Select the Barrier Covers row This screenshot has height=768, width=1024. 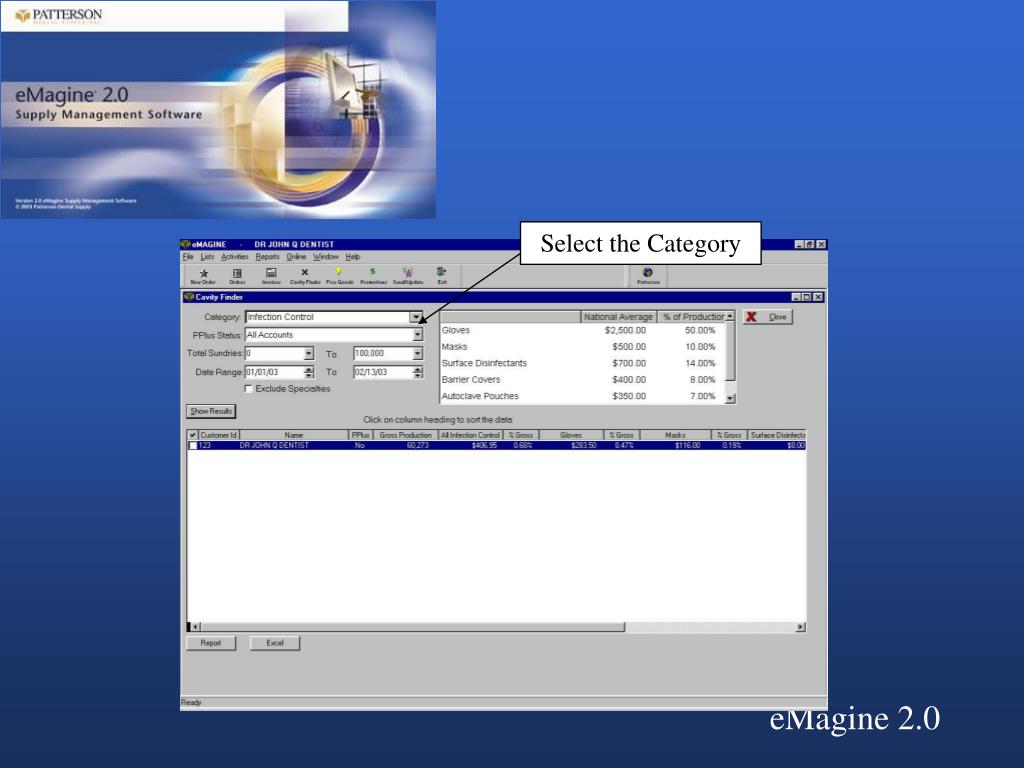583,379
